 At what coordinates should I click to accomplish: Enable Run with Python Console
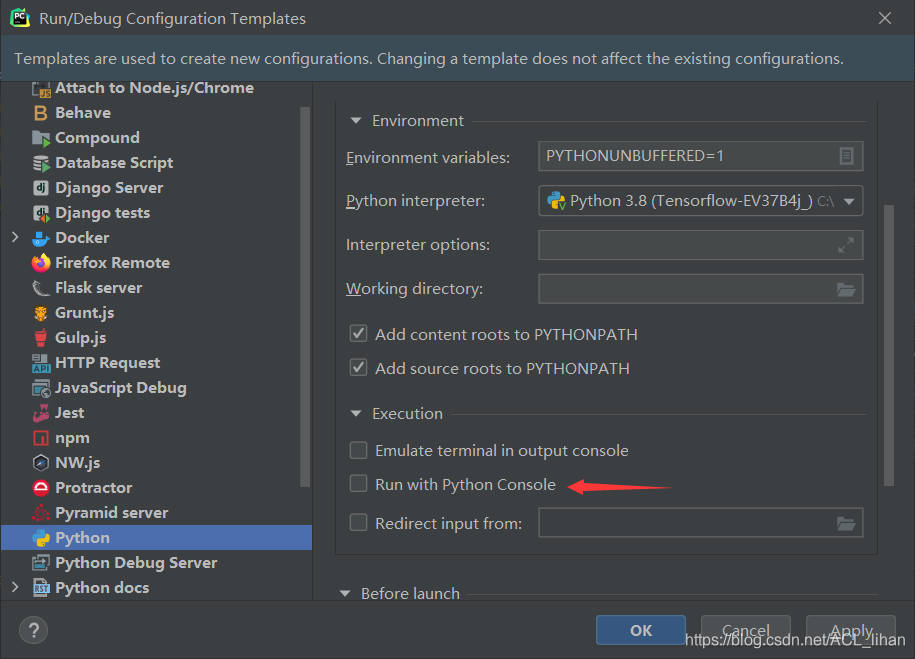tap(358, 484)
